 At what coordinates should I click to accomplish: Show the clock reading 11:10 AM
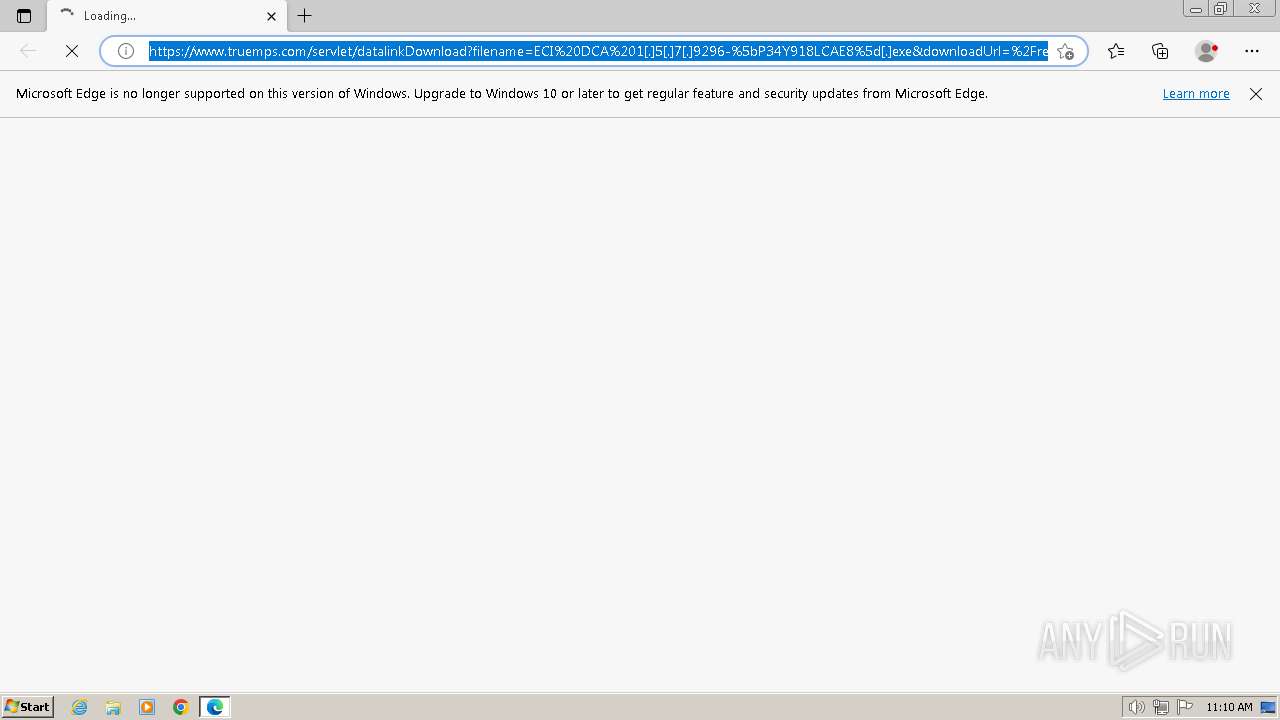[1229, 707]
